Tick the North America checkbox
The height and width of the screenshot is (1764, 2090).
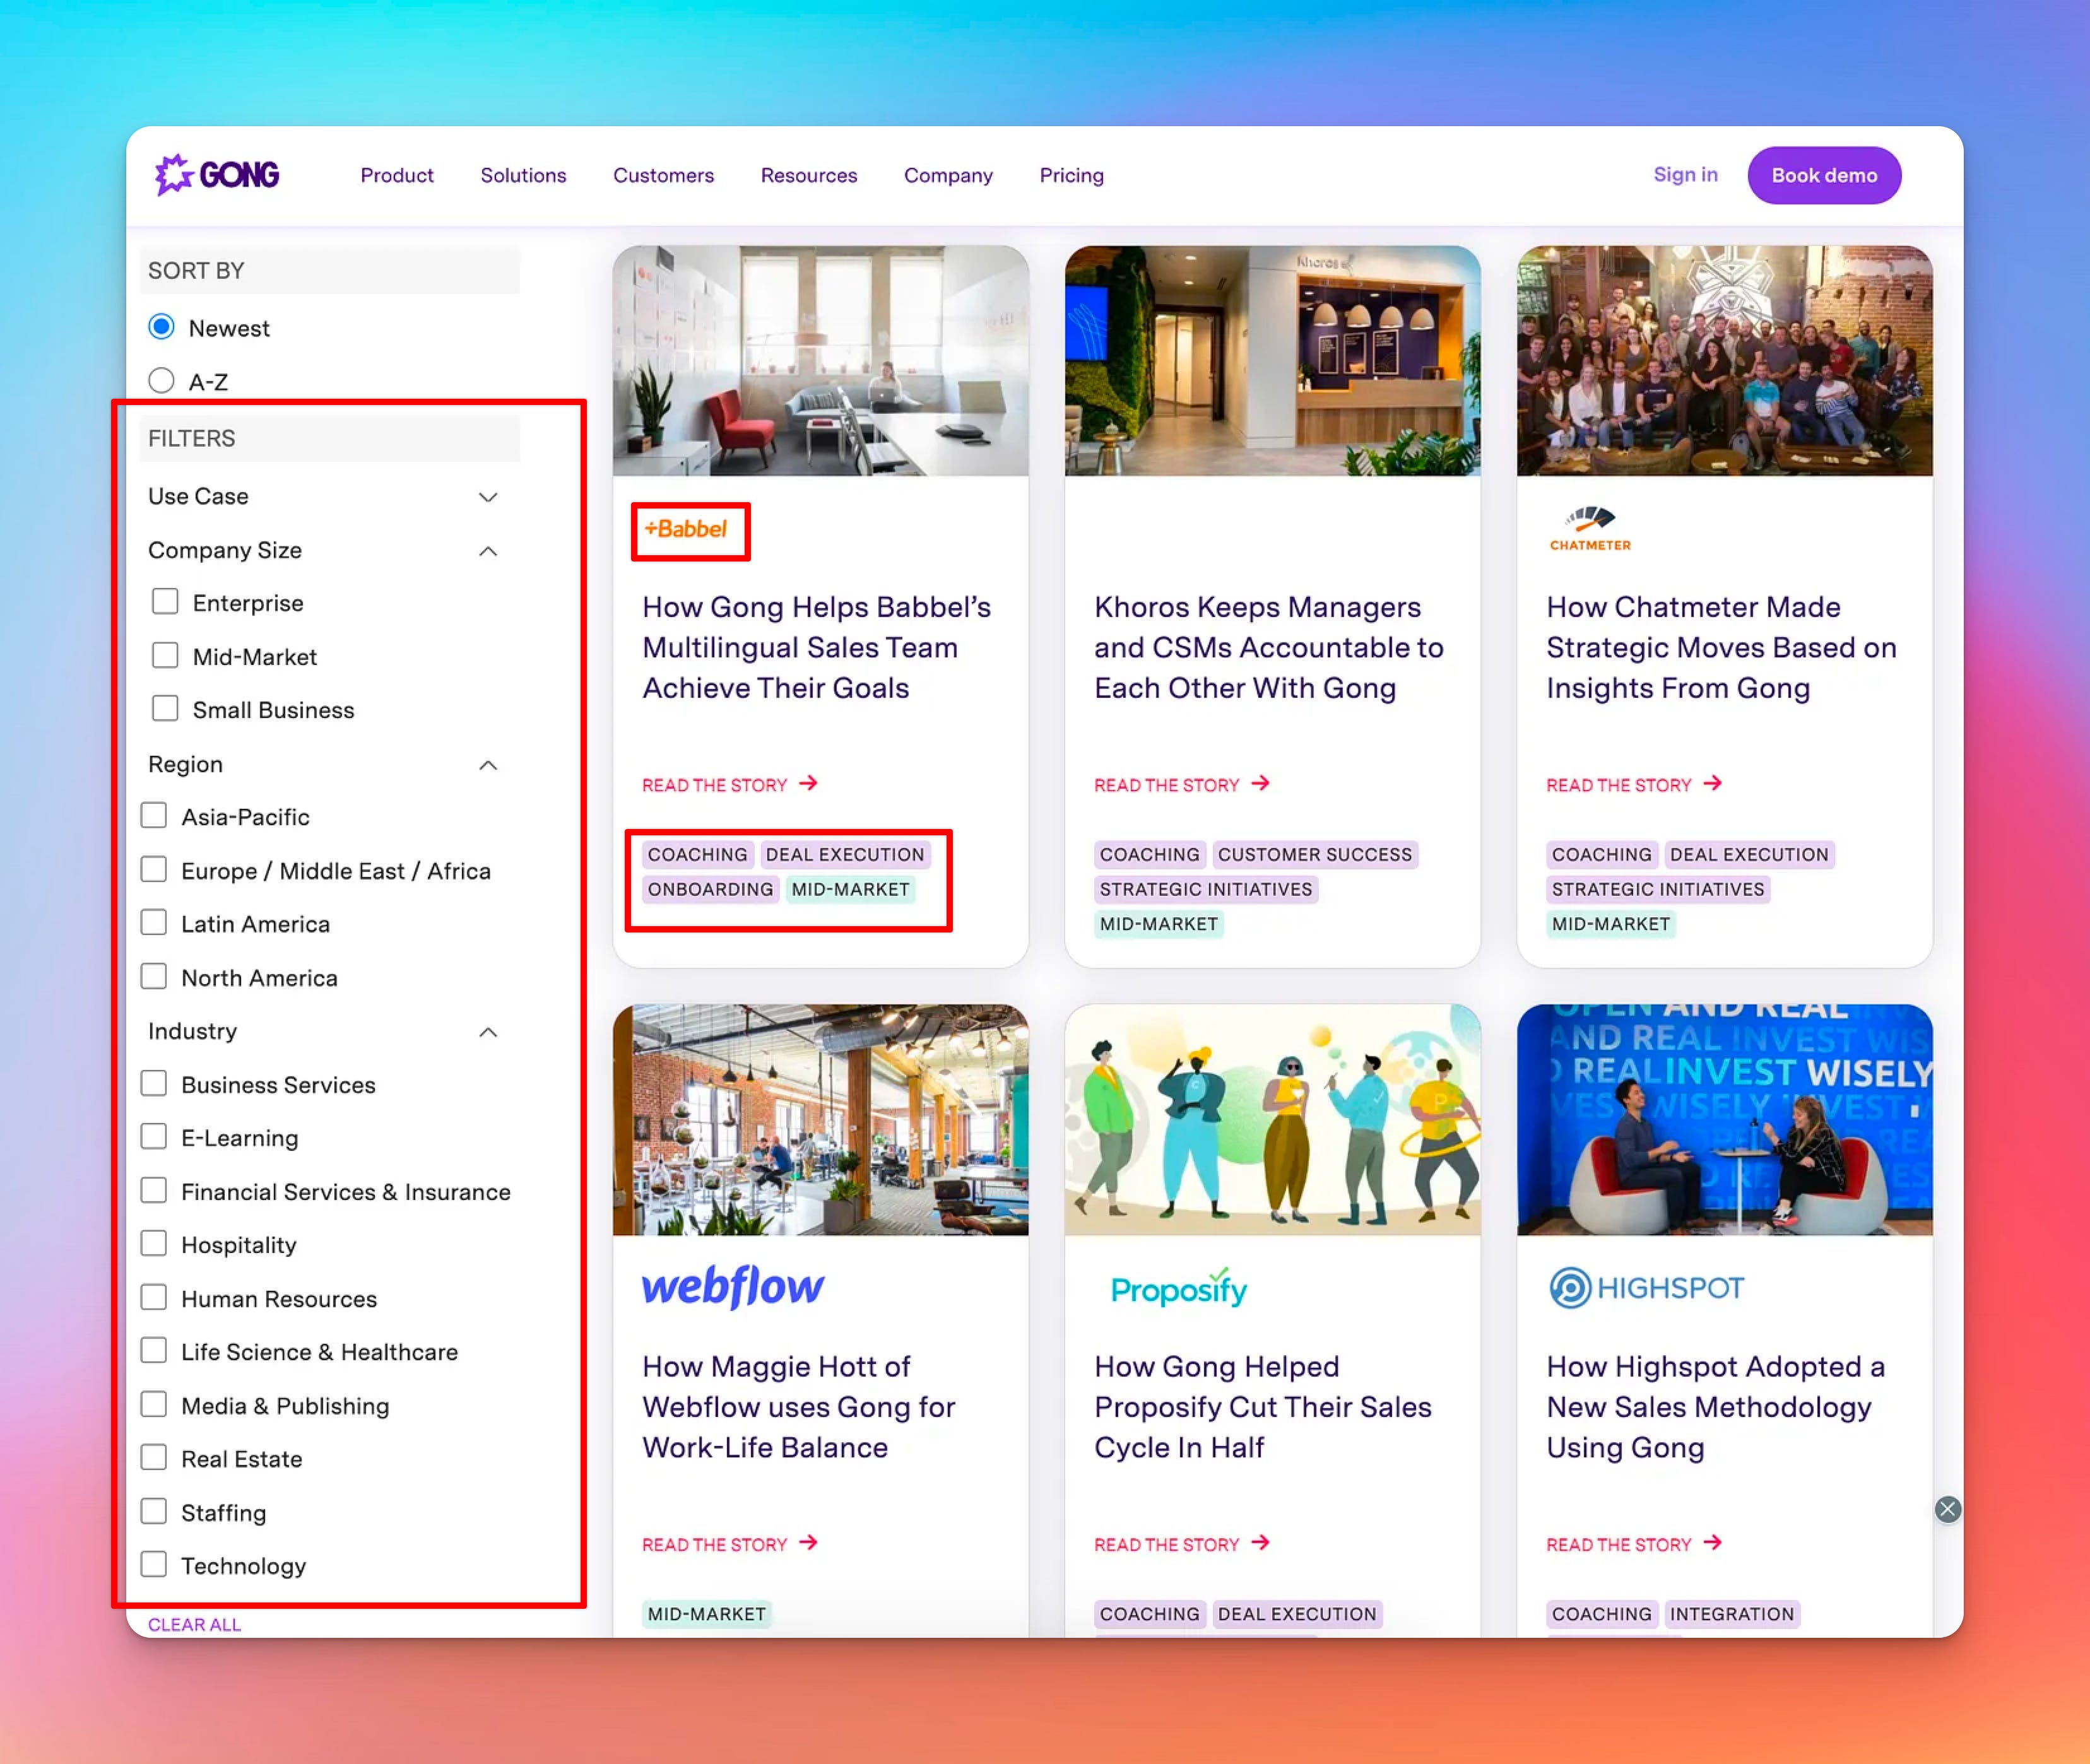(x=154, y=977)
